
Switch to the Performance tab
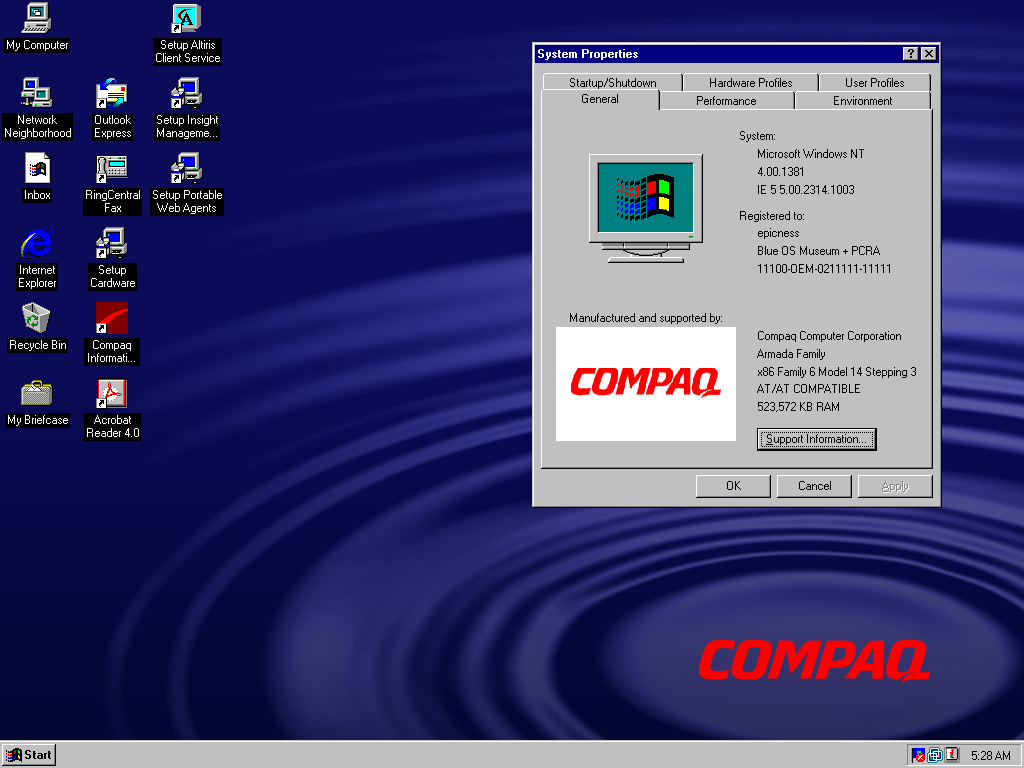coord(727,100)
